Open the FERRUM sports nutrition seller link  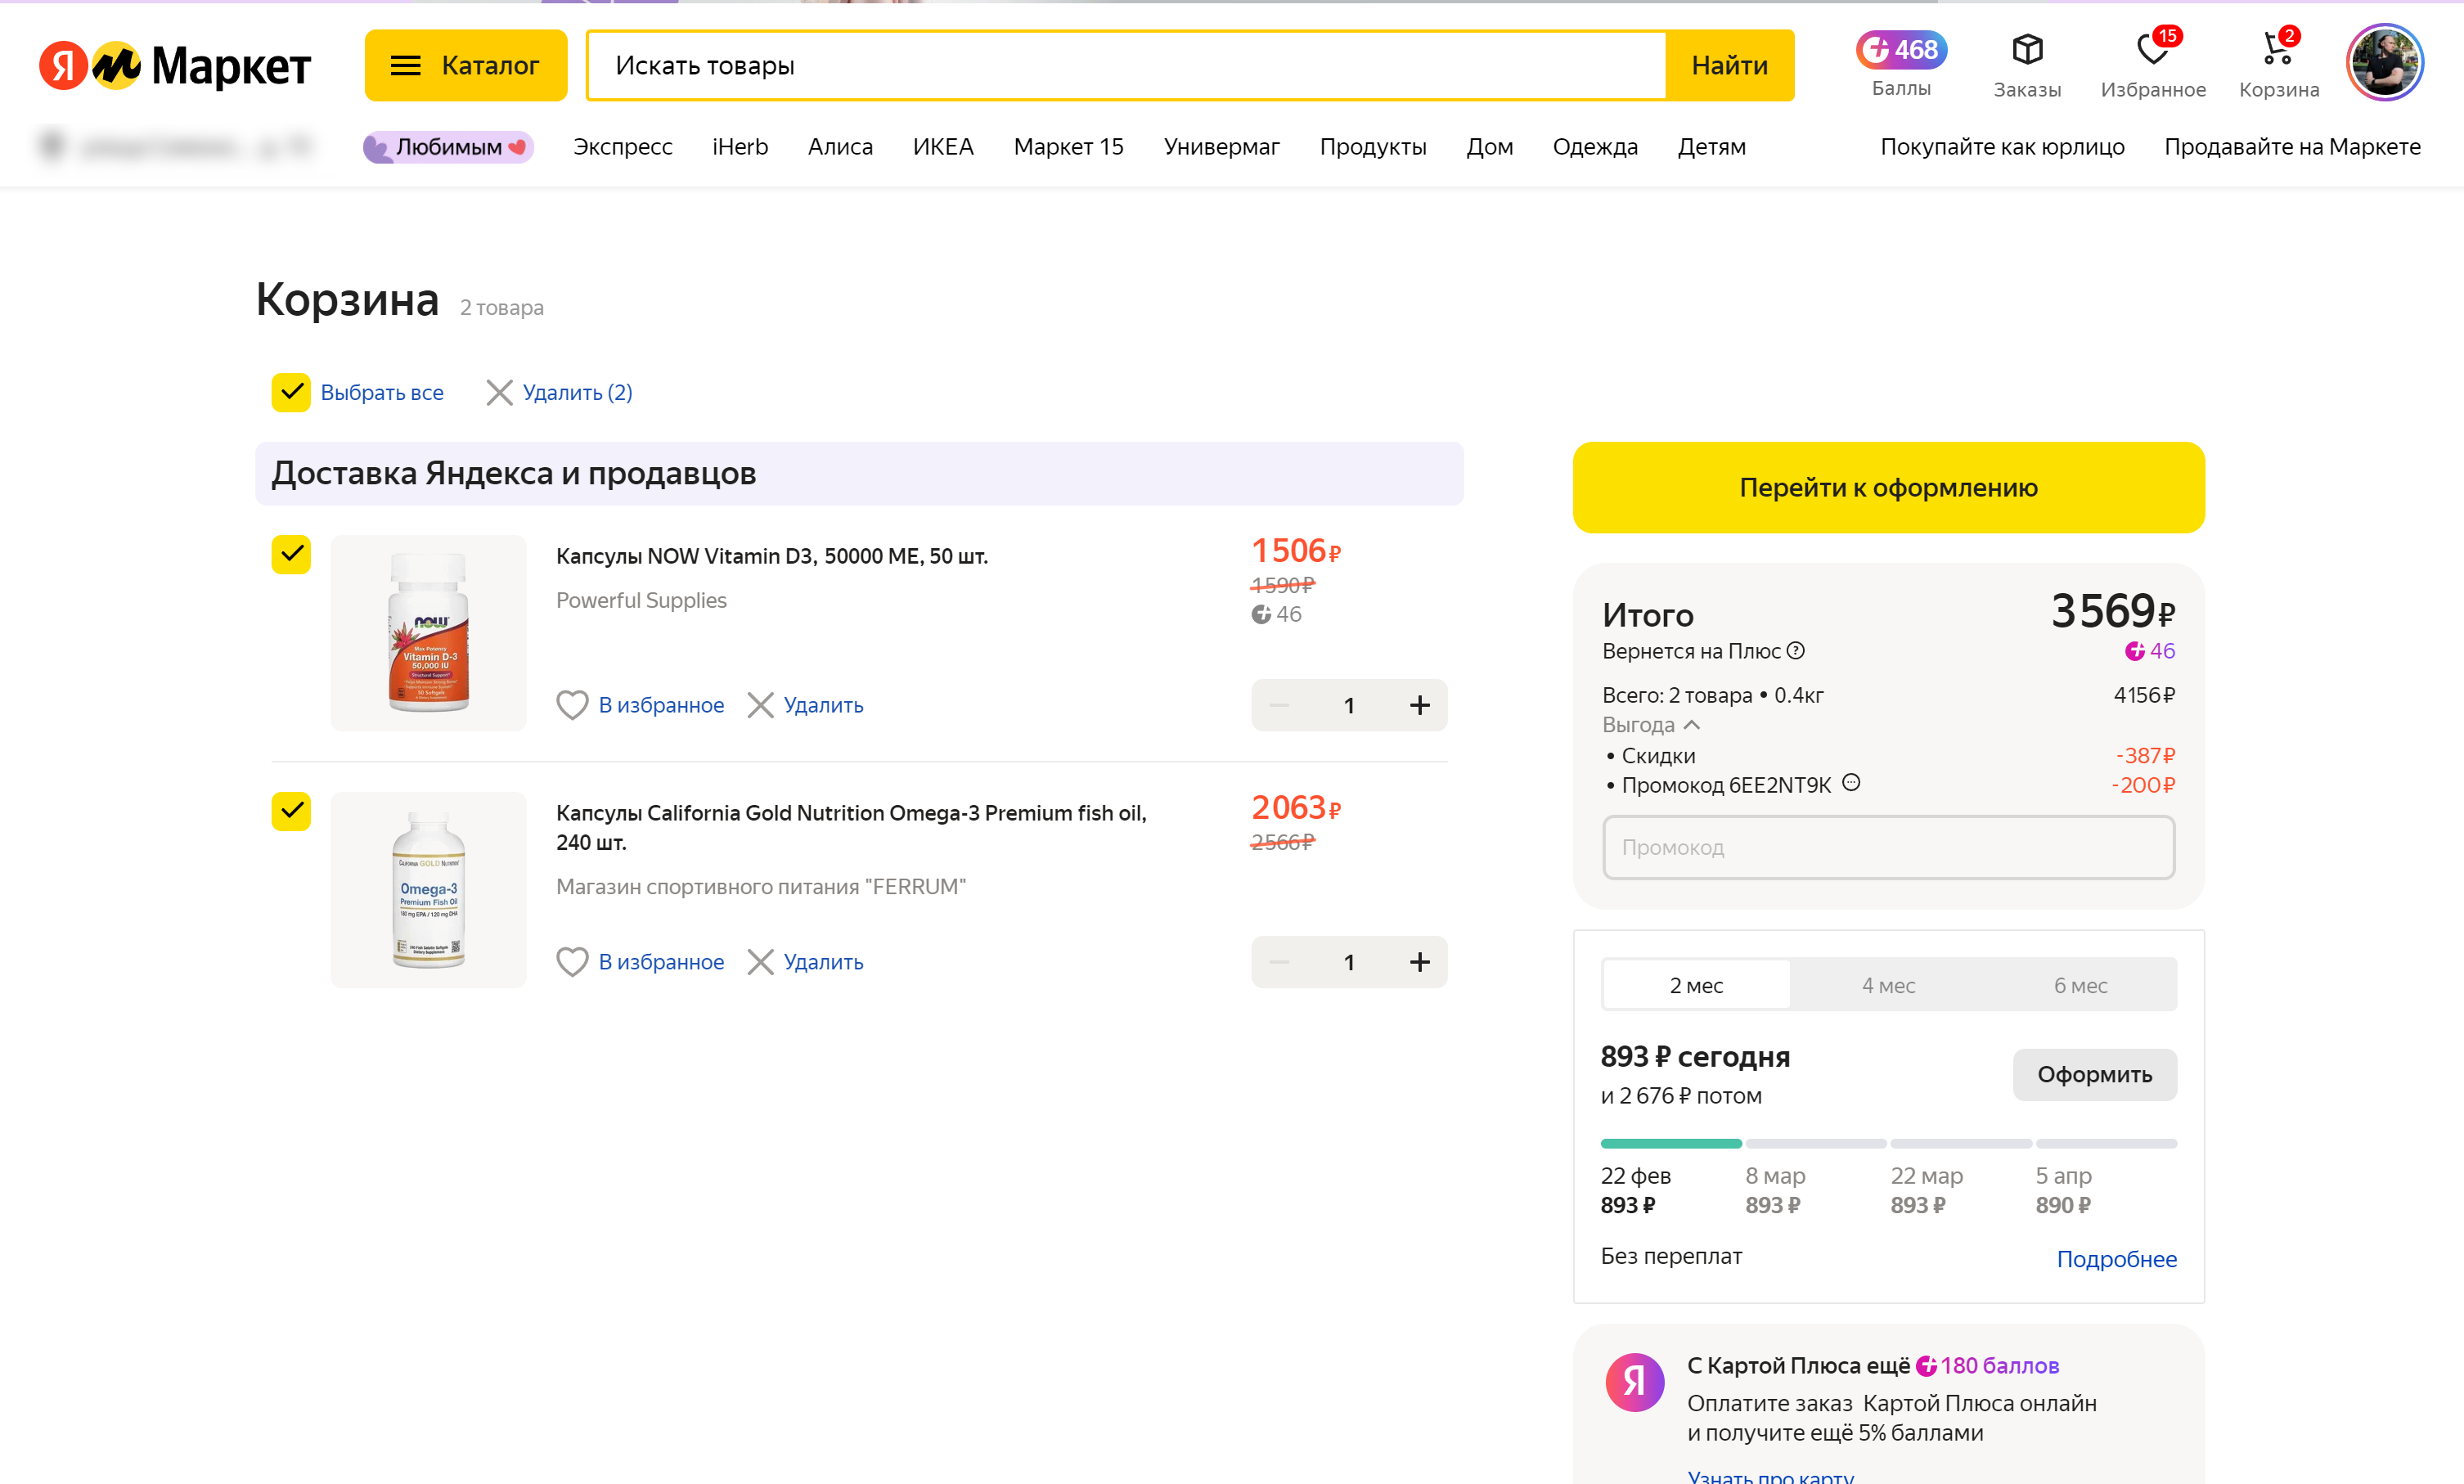[x=761, y=887]
